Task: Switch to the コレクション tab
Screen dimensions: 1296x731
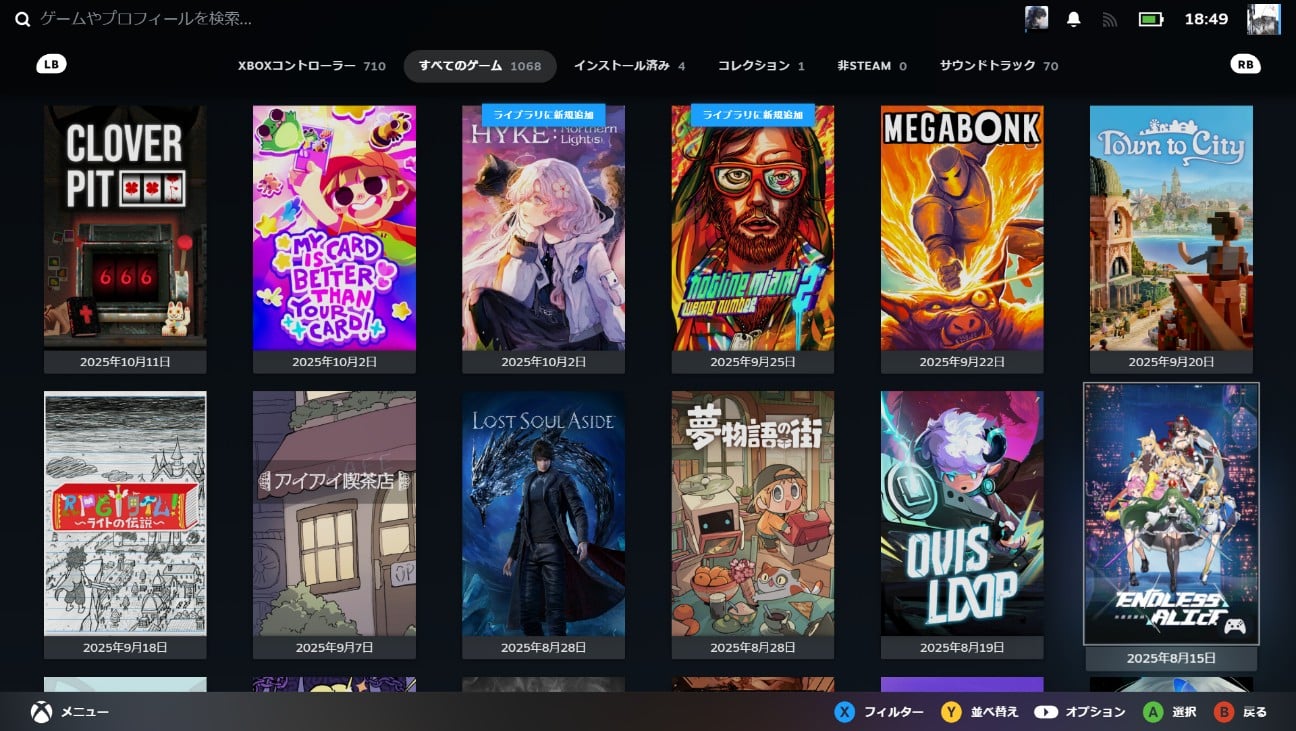Action: tap(760, 66)
